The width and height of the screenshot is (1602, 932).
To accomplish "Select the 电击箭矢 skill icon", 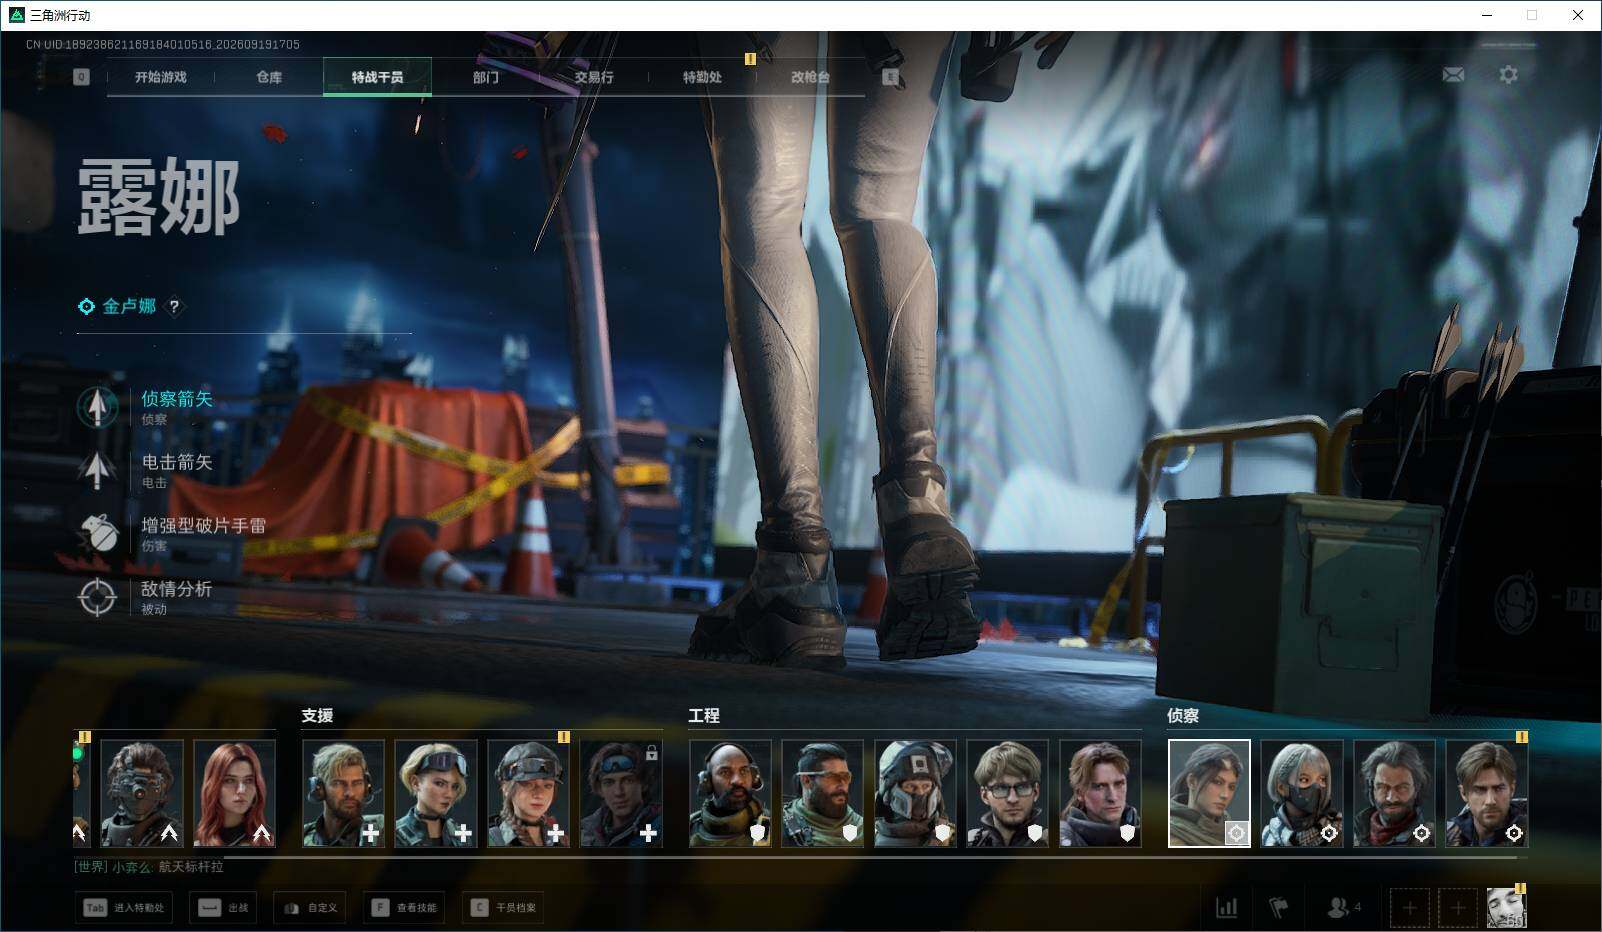I will tap(97, 470).
